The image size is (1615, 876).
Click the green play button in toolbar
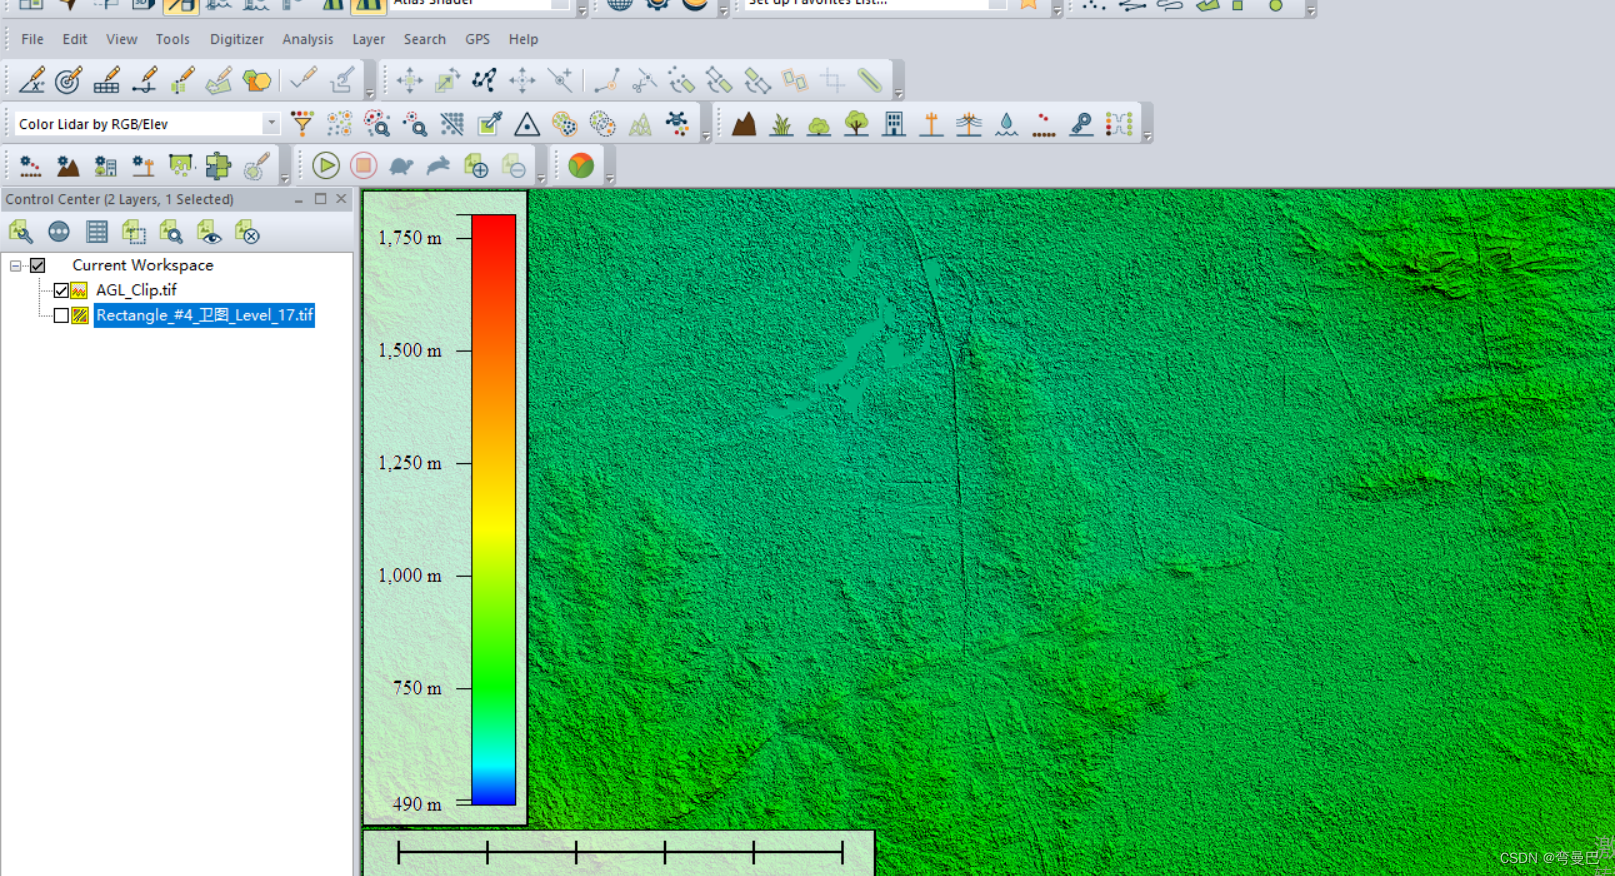(326, 166)
